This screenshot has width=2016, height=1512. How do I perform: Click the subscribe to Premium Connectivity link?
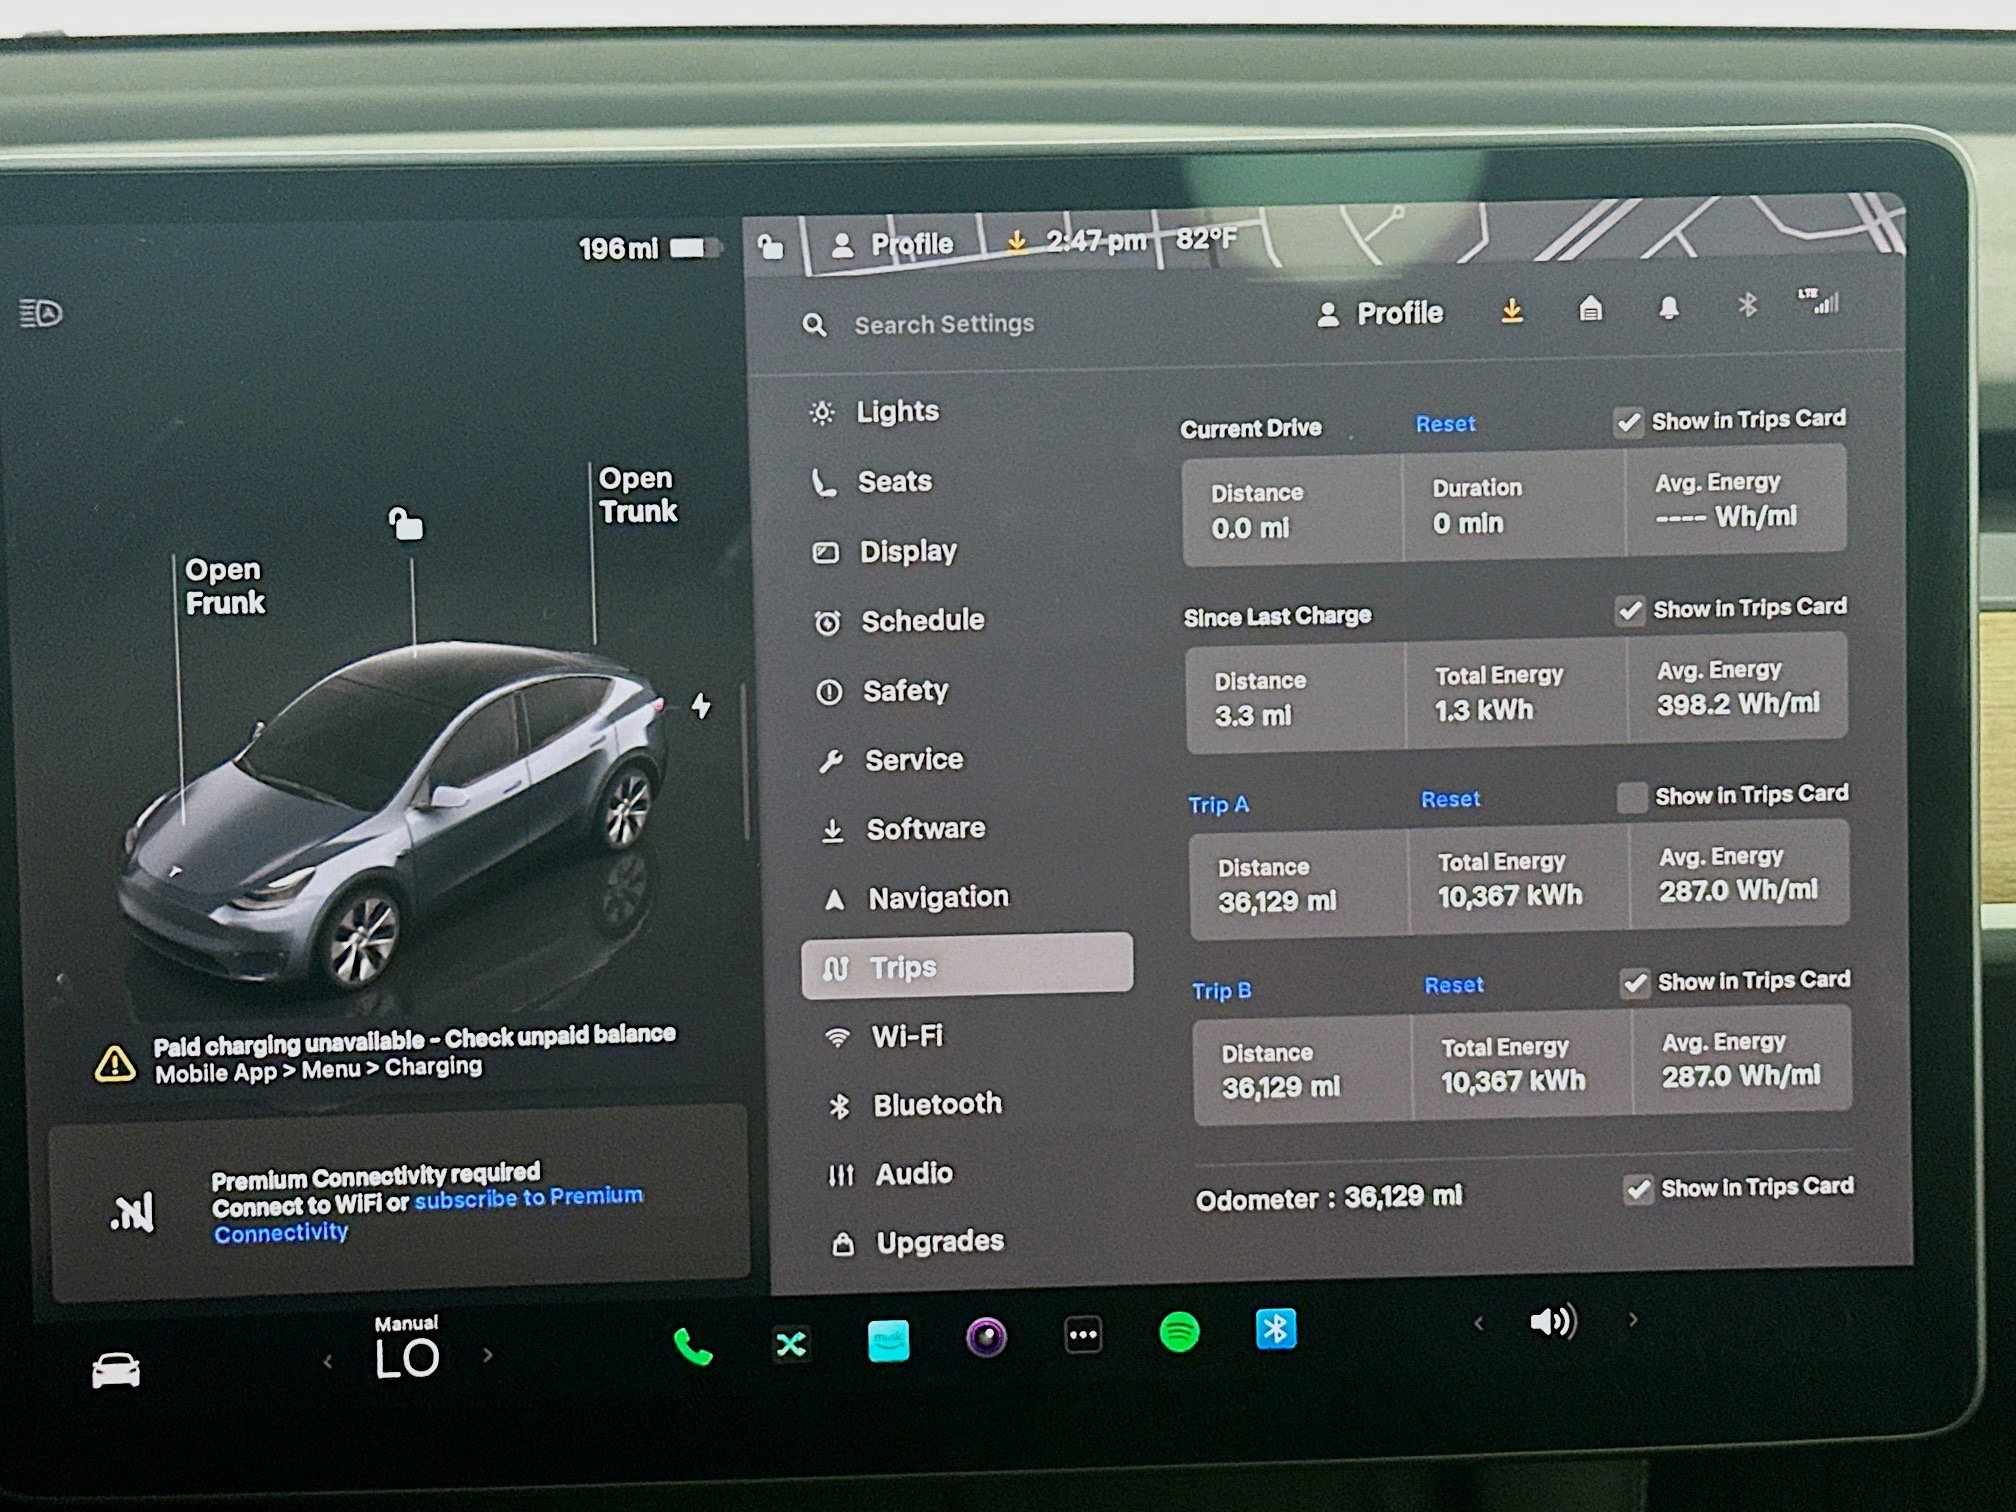(x=528, y=1197)
